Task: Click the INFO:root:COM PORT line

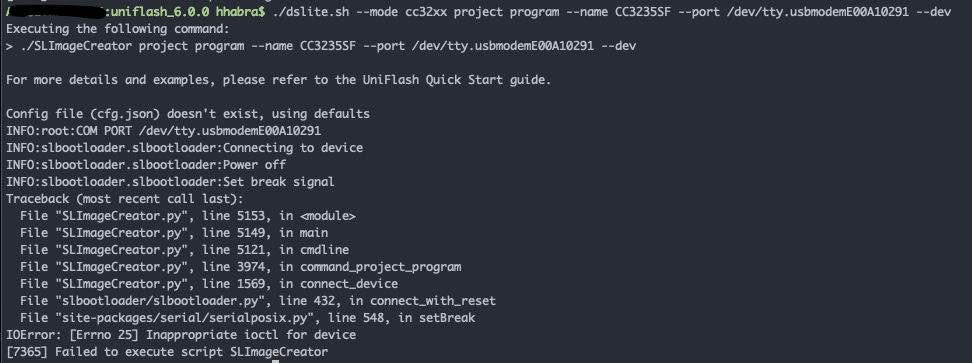Action: coord(164,131)
